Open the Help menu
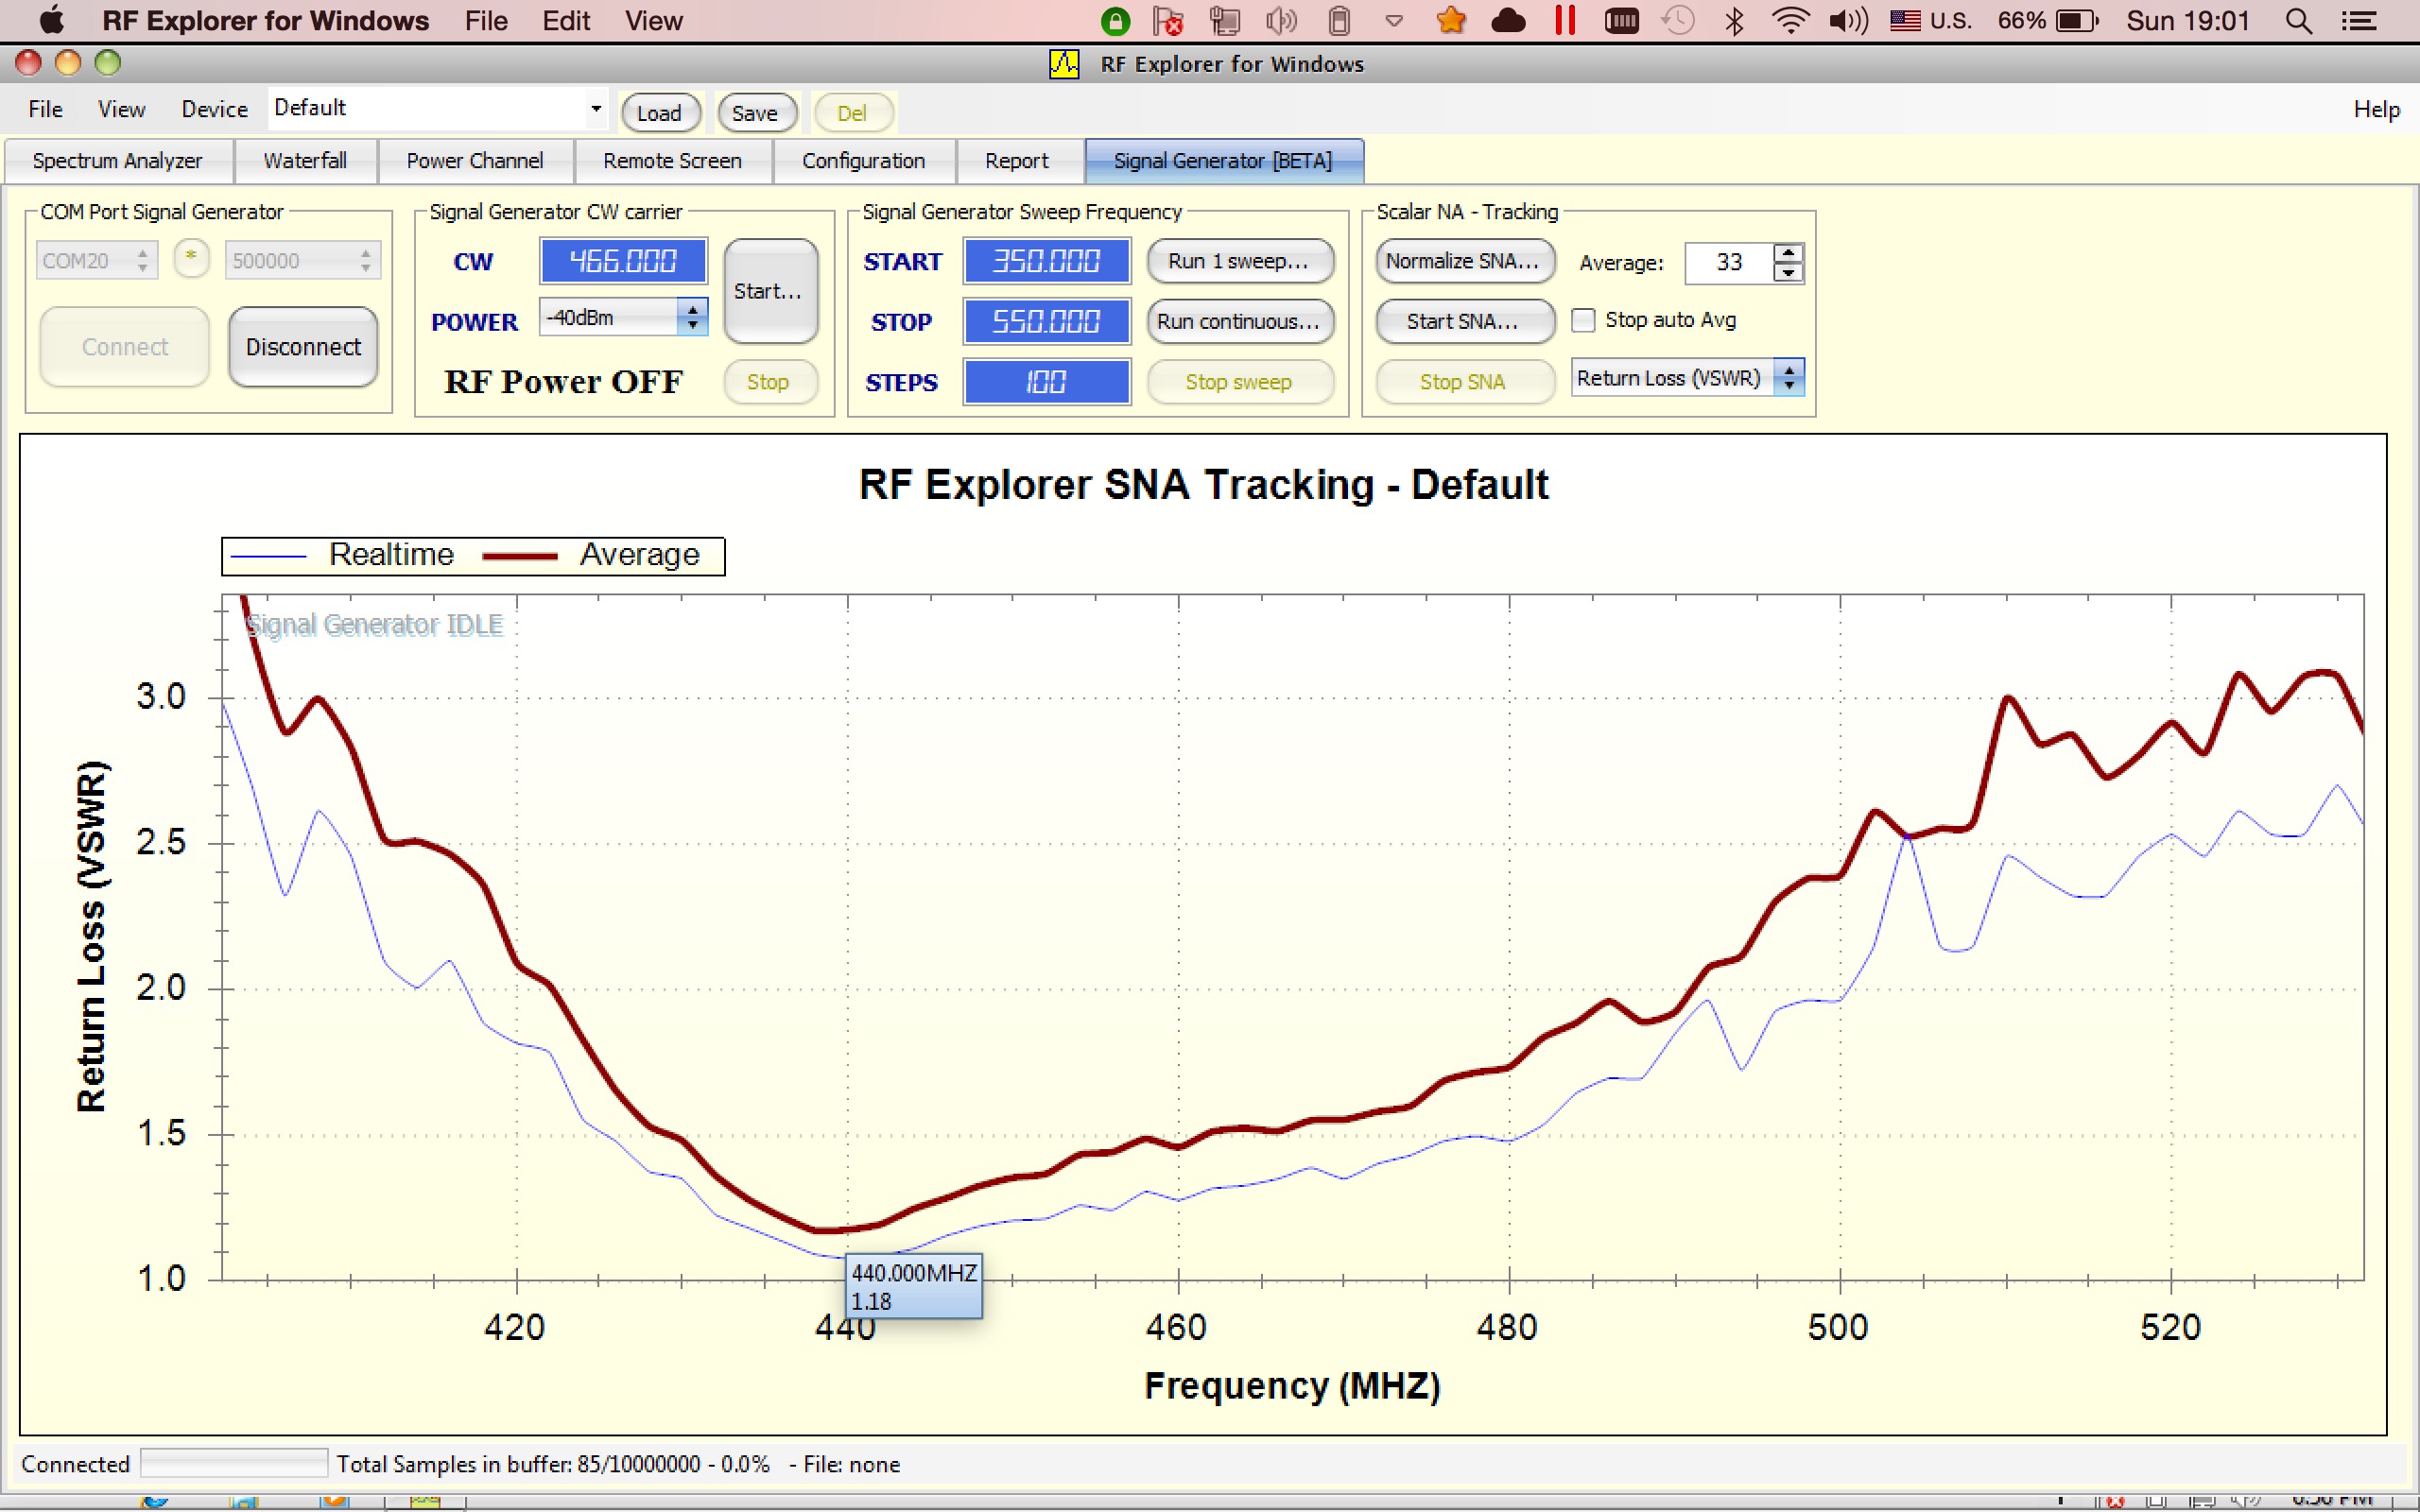 (x=2376, y=109)
